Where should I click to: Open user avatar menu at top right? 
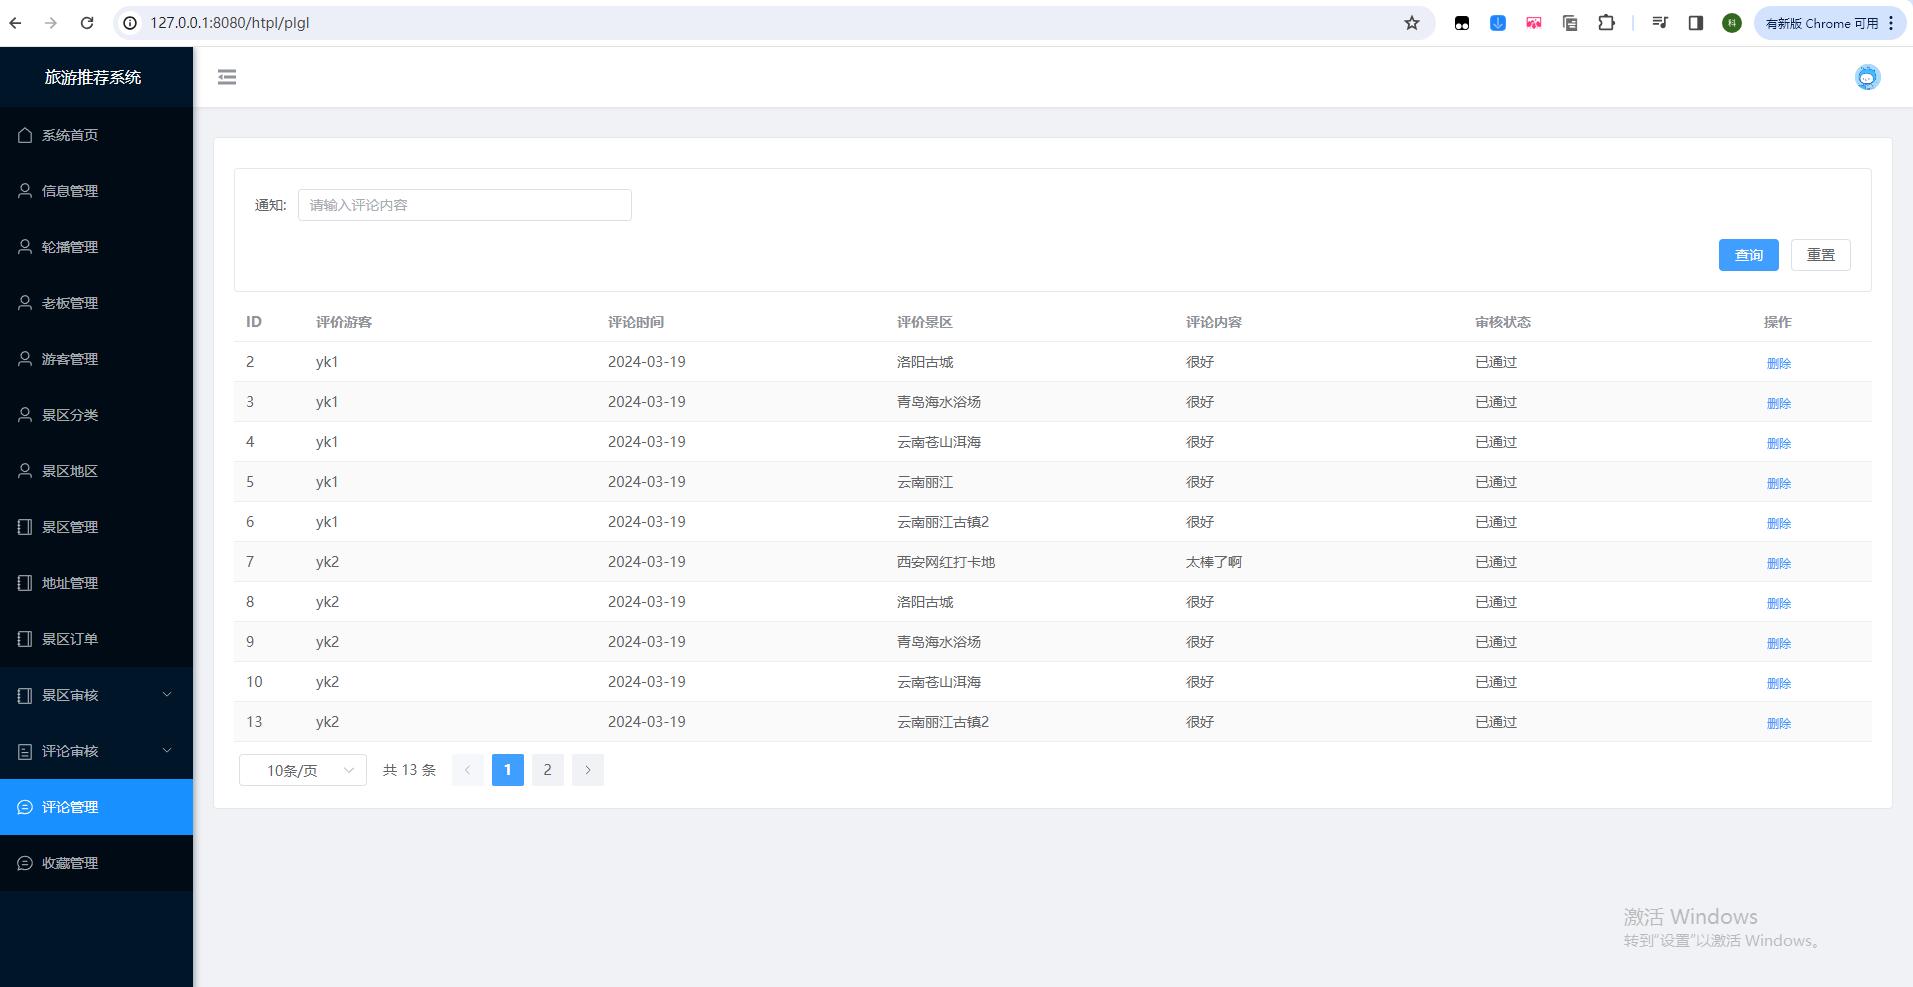click(1867, 77)
